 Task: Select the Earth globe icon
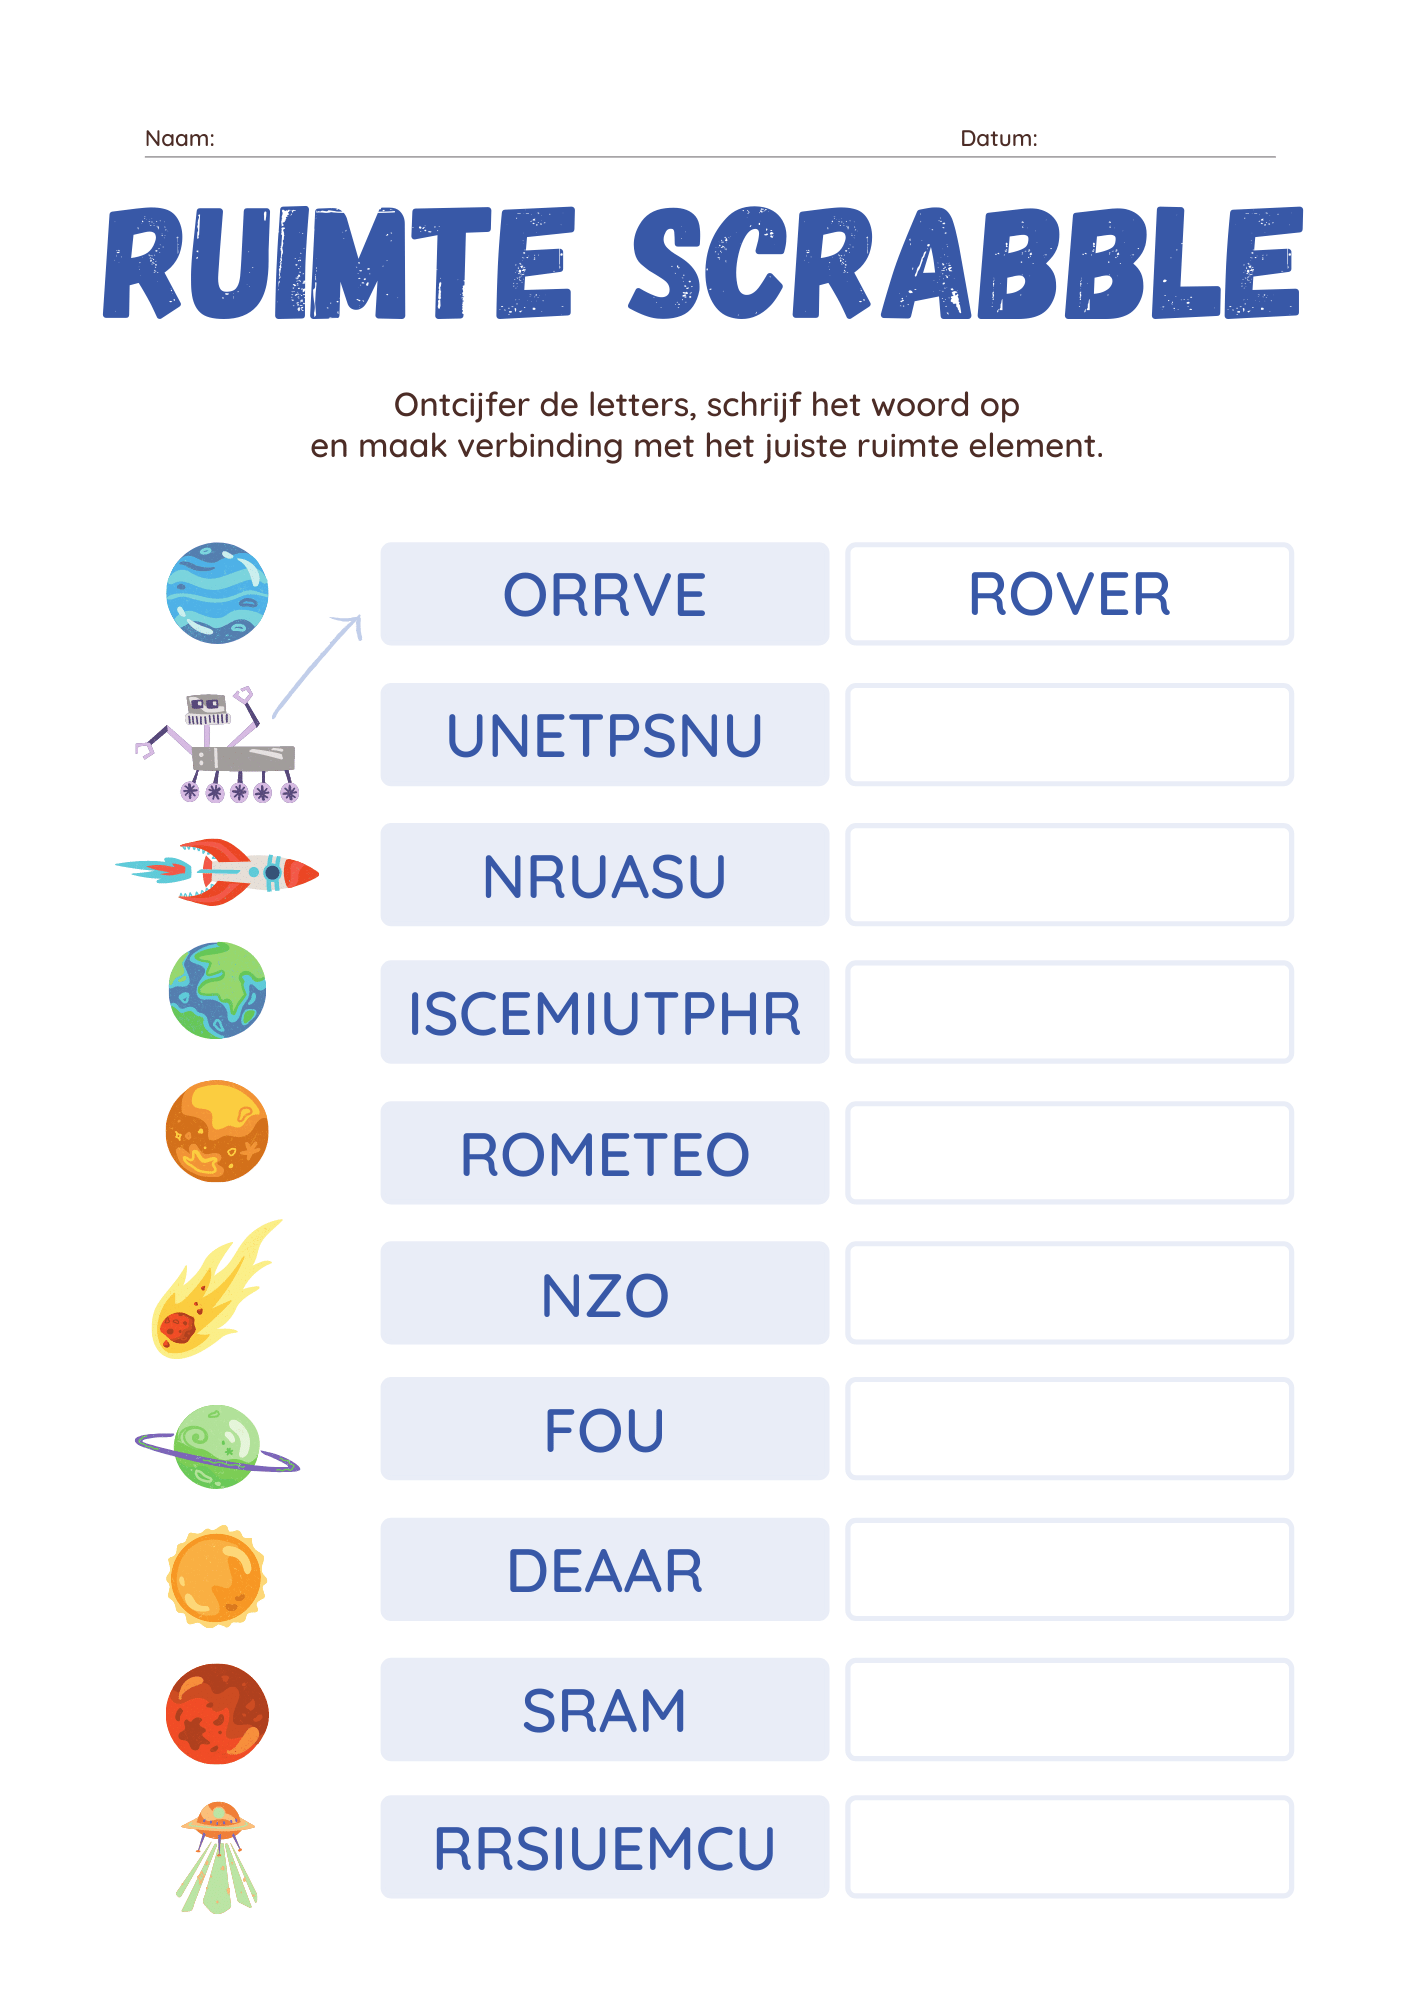217,990
